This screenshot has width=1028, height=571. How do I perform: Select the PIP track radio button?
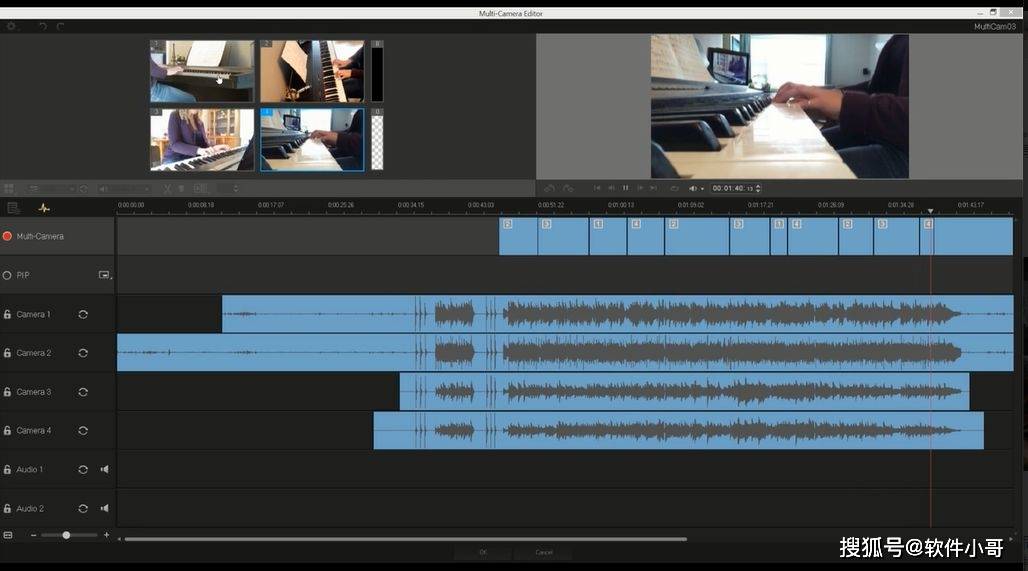(x=7, y=275)
